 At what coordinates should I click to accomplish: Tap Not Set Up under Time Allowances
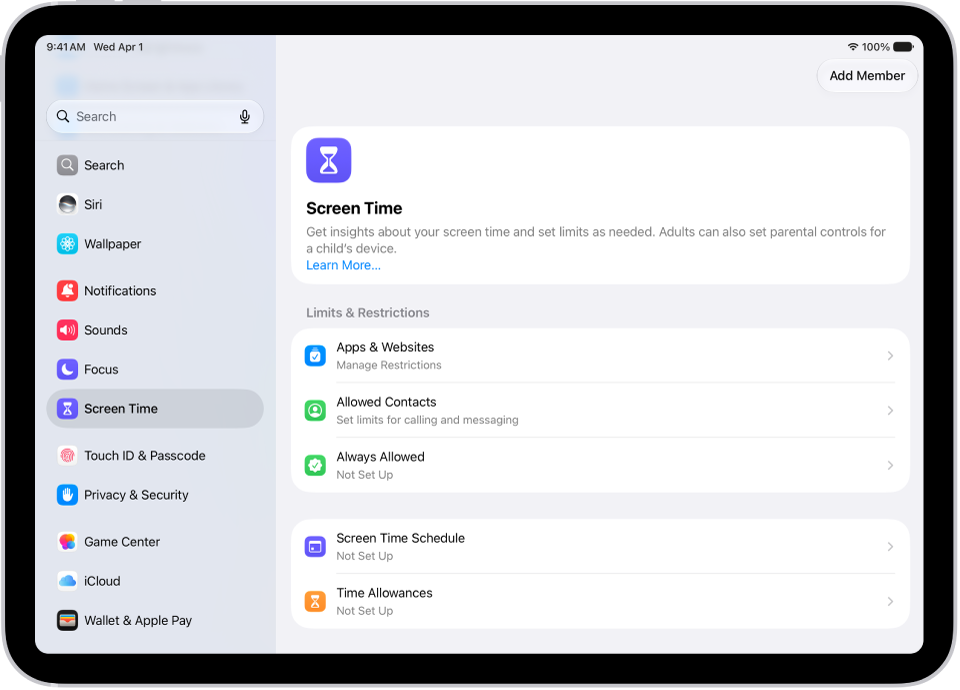coord(365,610)
